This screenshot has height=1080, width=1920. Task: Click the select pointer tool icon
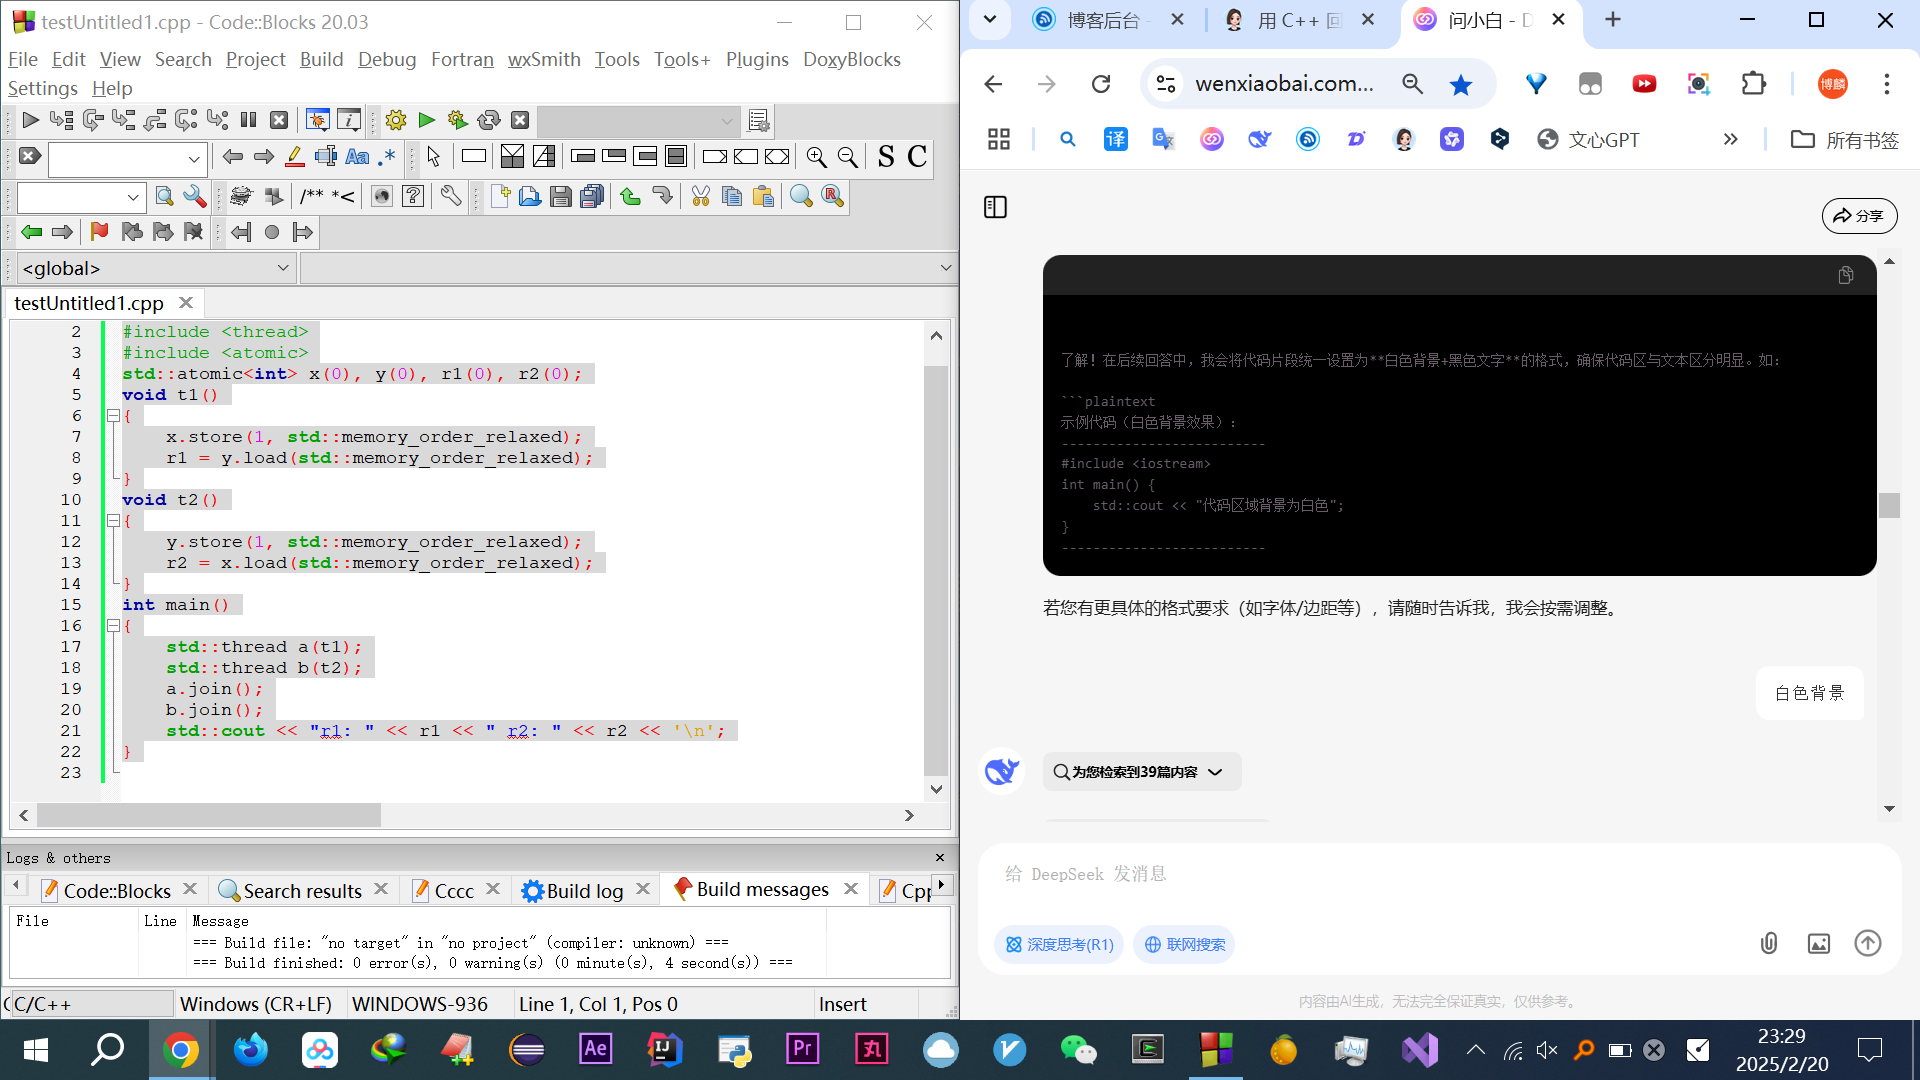click(433, 156)
